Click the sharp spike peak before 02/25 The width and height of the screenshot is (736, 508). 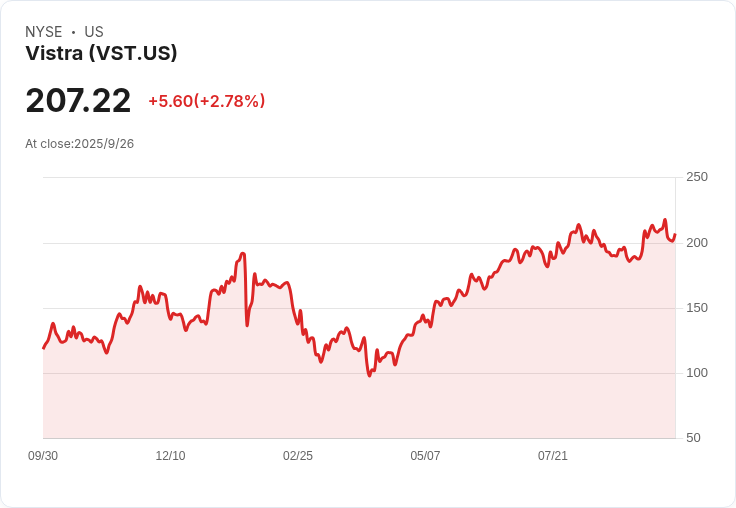click(x=243, y=254)
